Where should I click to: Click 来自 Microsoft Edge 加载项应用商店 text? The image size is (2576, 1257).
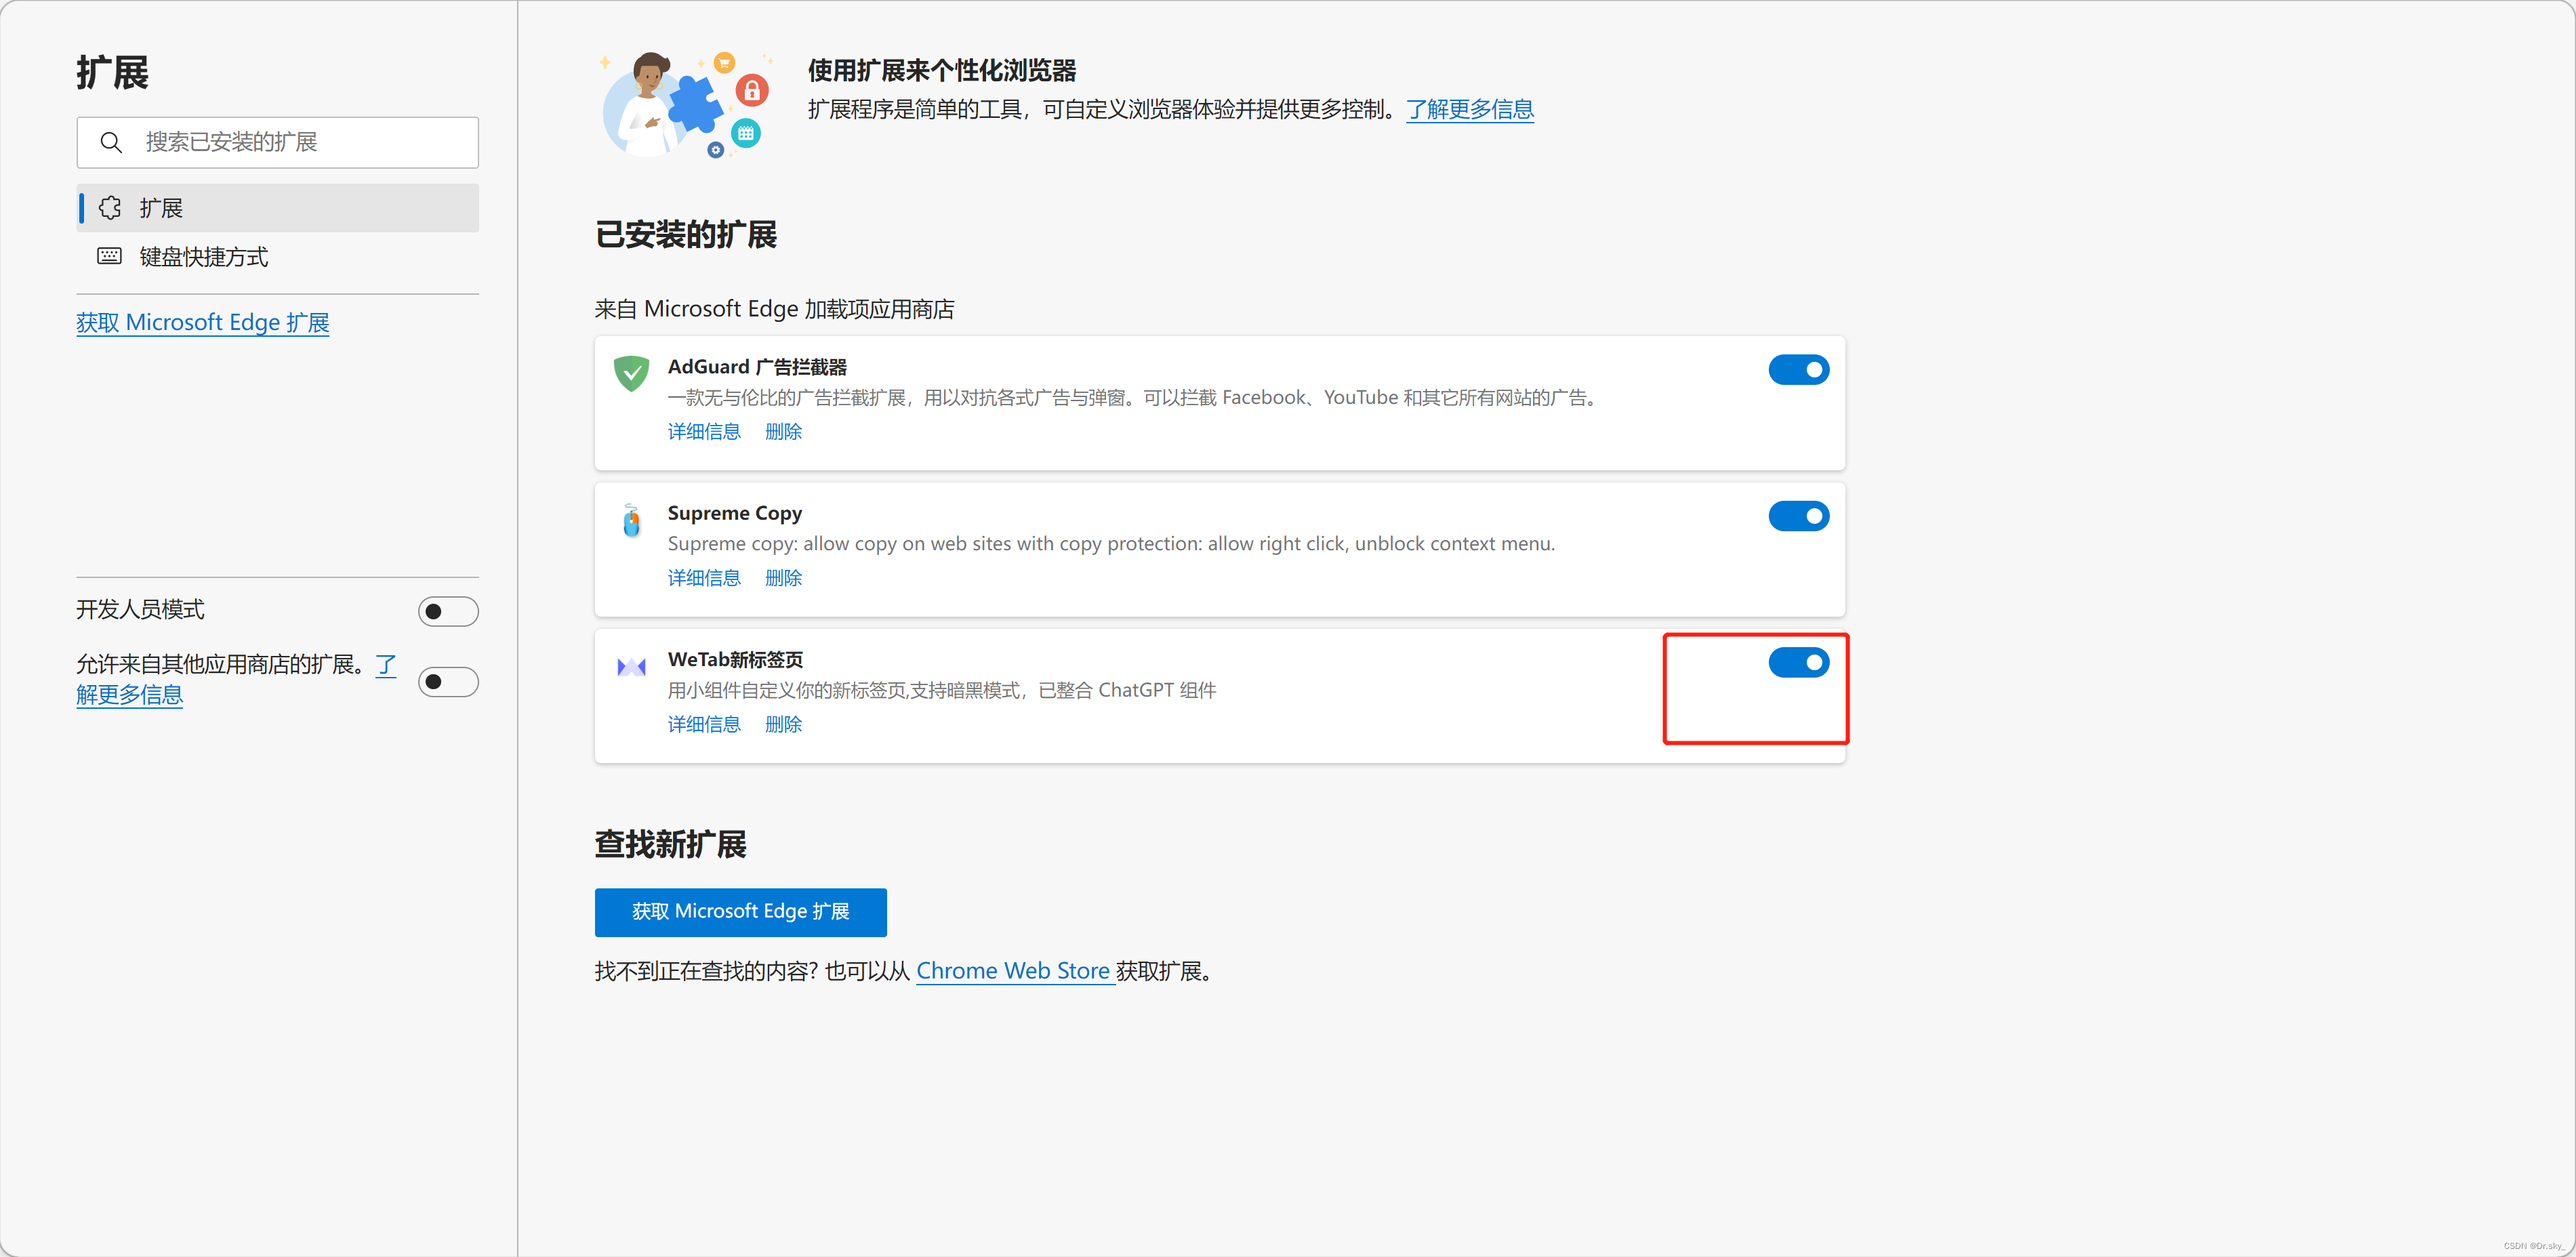pos(774,309)
